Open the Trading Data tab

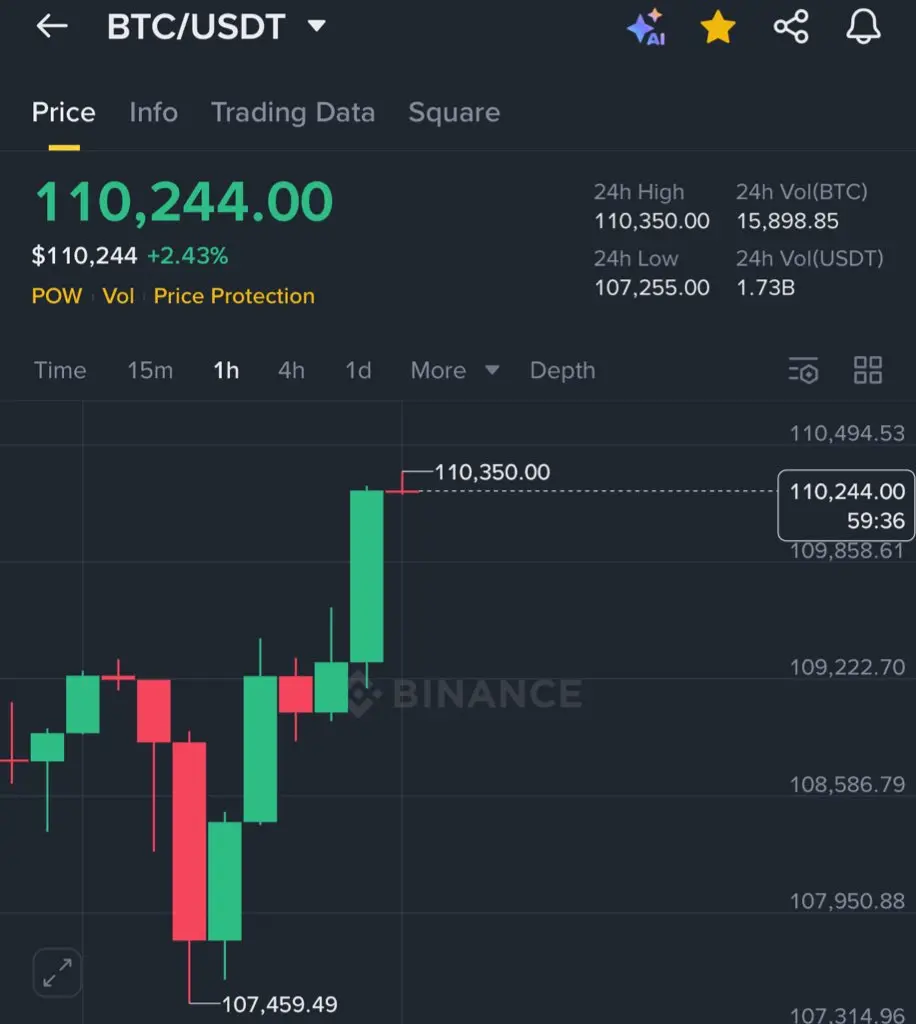pyautogui.click(x=293, y=113)
